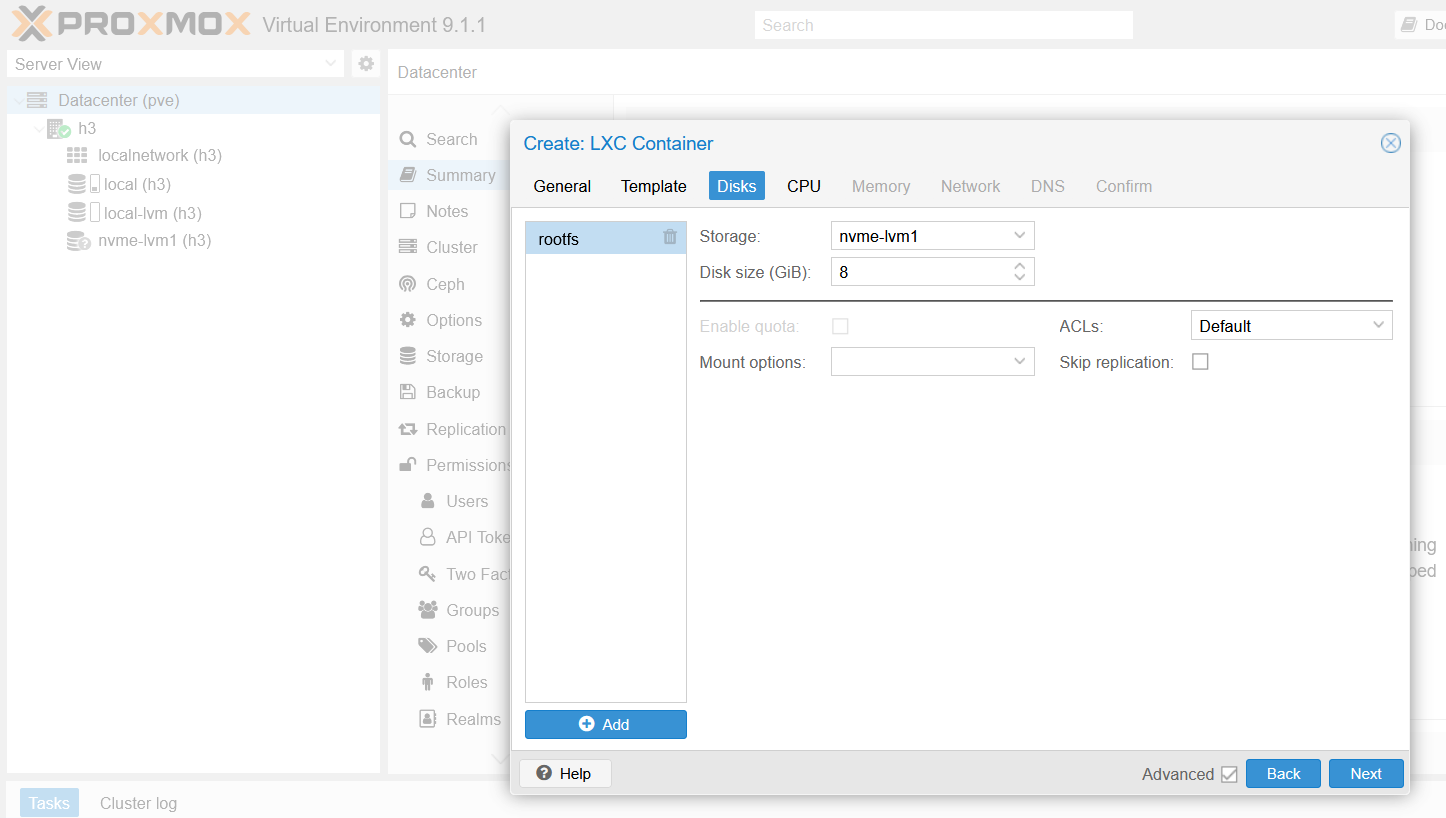Toggle the Enable quota checkbox
Viewport: 1446px width, 818px height.
[x=840, y=326]
